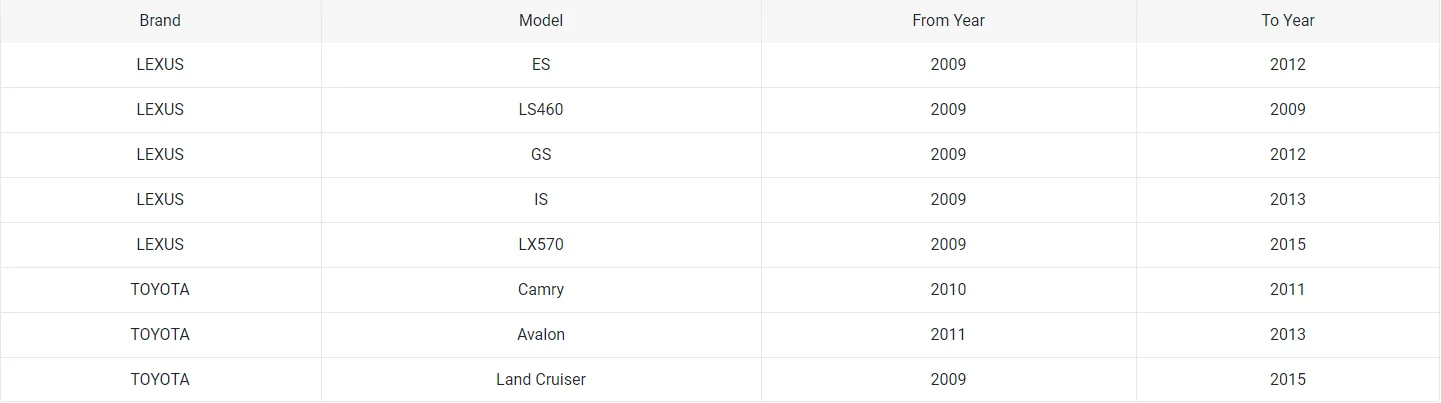Screen dimensions: 1441x403
Task: Click the Avalon model cell
Action: 541,335
